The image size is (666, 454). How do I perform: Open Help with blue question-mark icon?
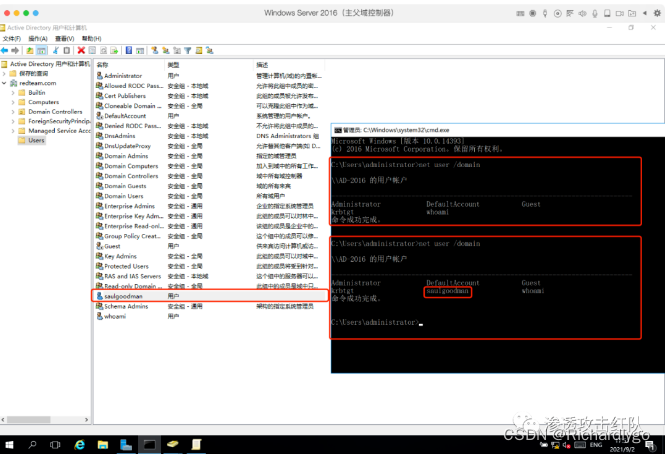129,51
